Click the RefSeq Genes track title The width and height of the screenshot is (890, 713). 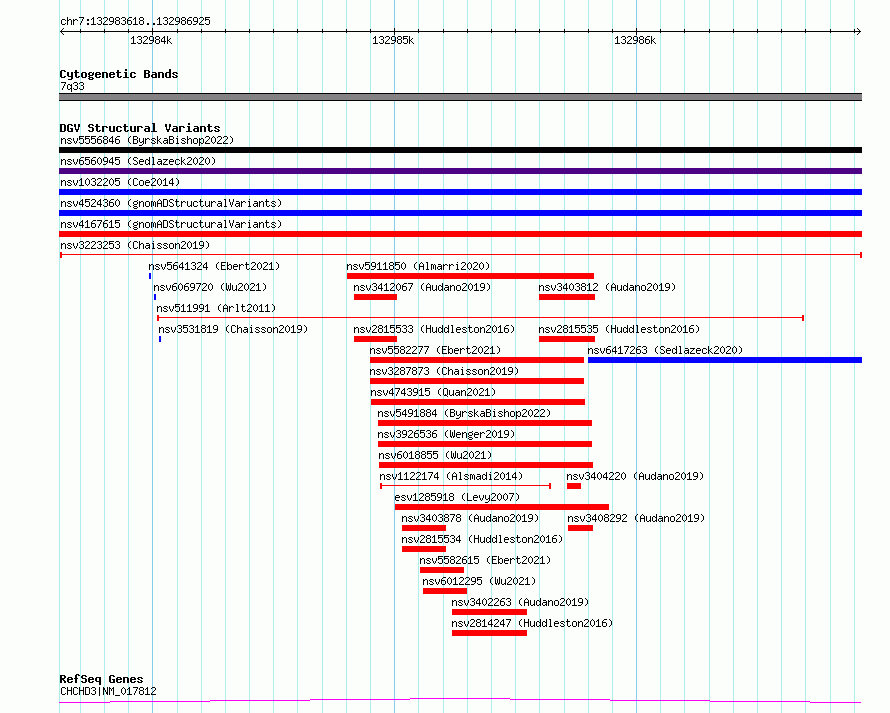tap(101, 679)
